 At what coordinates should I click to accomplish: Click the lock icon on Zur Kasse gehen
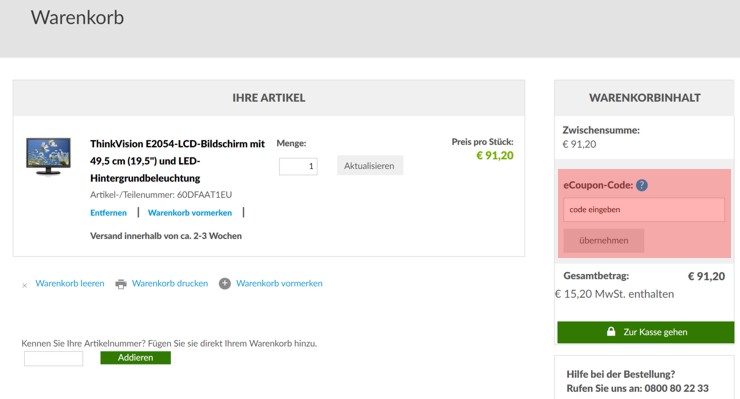(611, 331)
